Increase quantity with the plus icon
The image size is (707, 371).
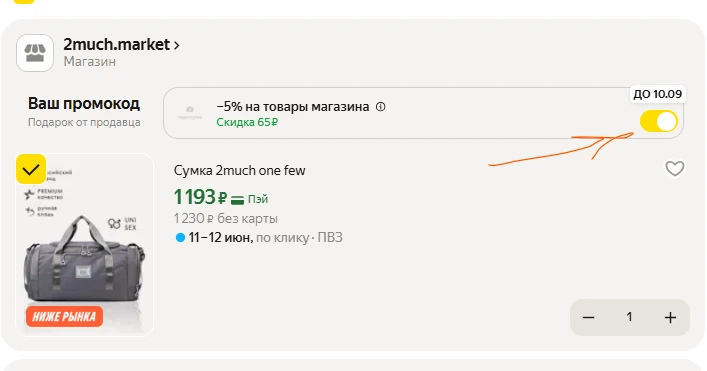click(x=670, y=317)
